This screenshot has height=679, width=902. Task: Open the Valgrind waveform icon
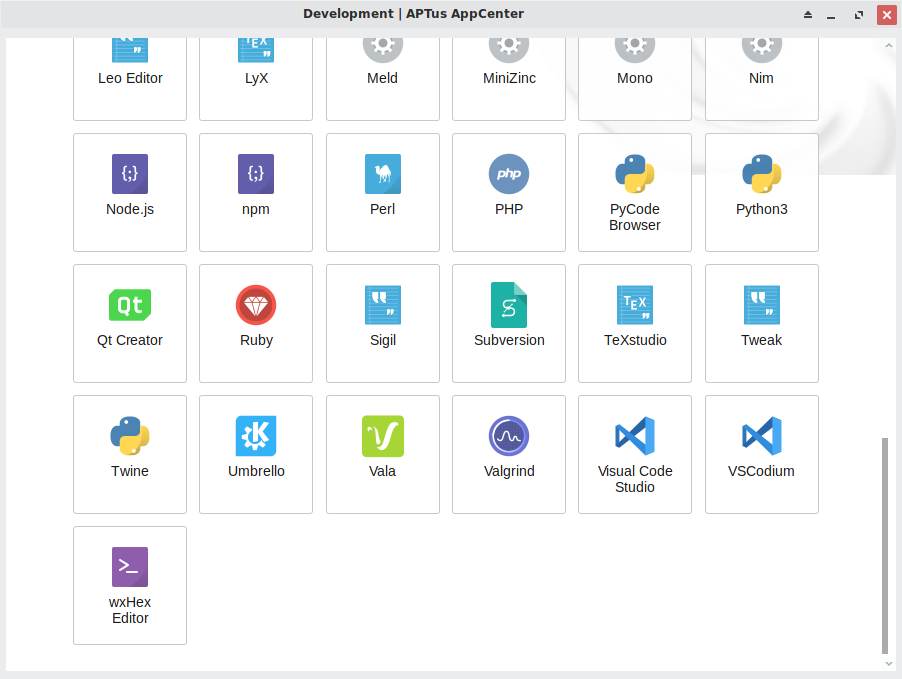tap(509, 436)
